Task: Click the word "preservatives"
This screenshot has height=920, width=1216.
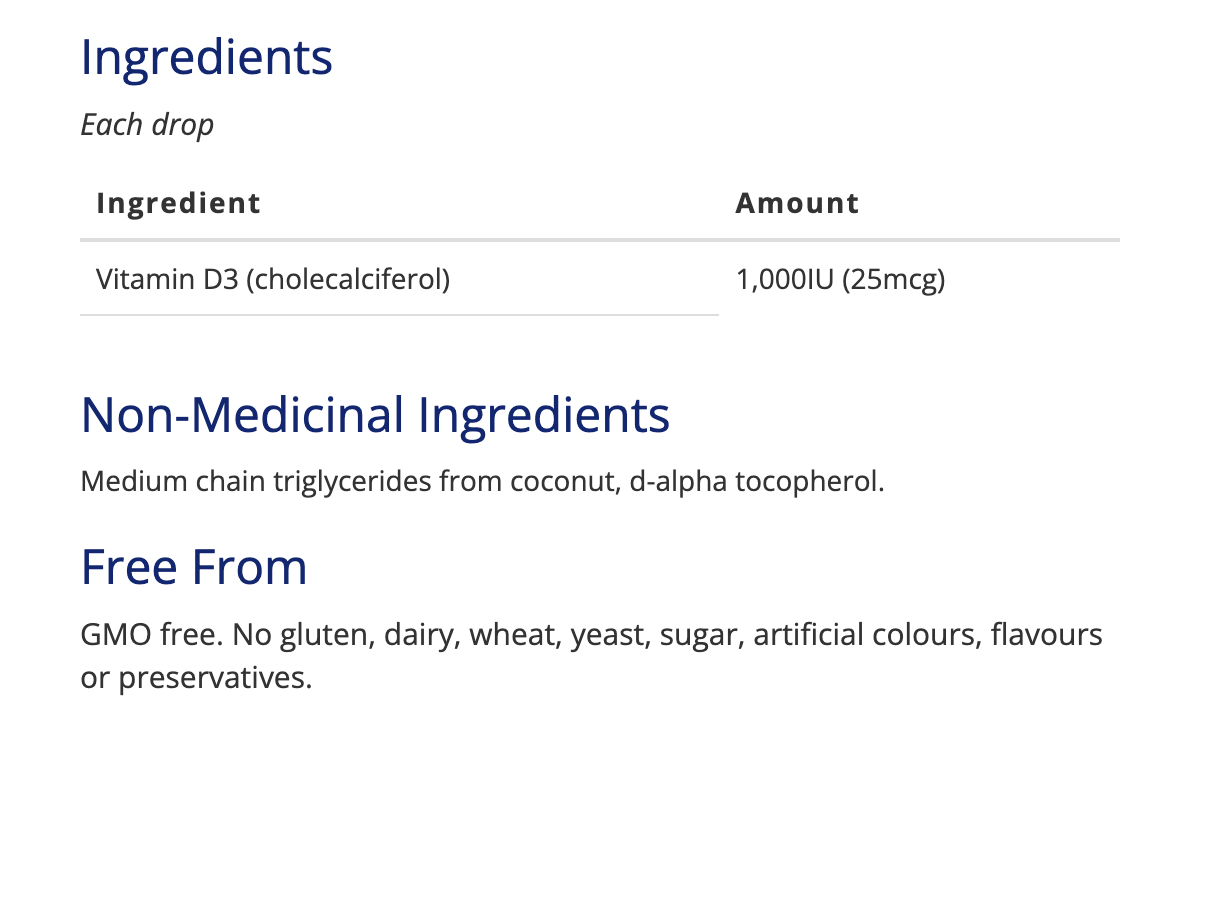Action: [215, 678]
